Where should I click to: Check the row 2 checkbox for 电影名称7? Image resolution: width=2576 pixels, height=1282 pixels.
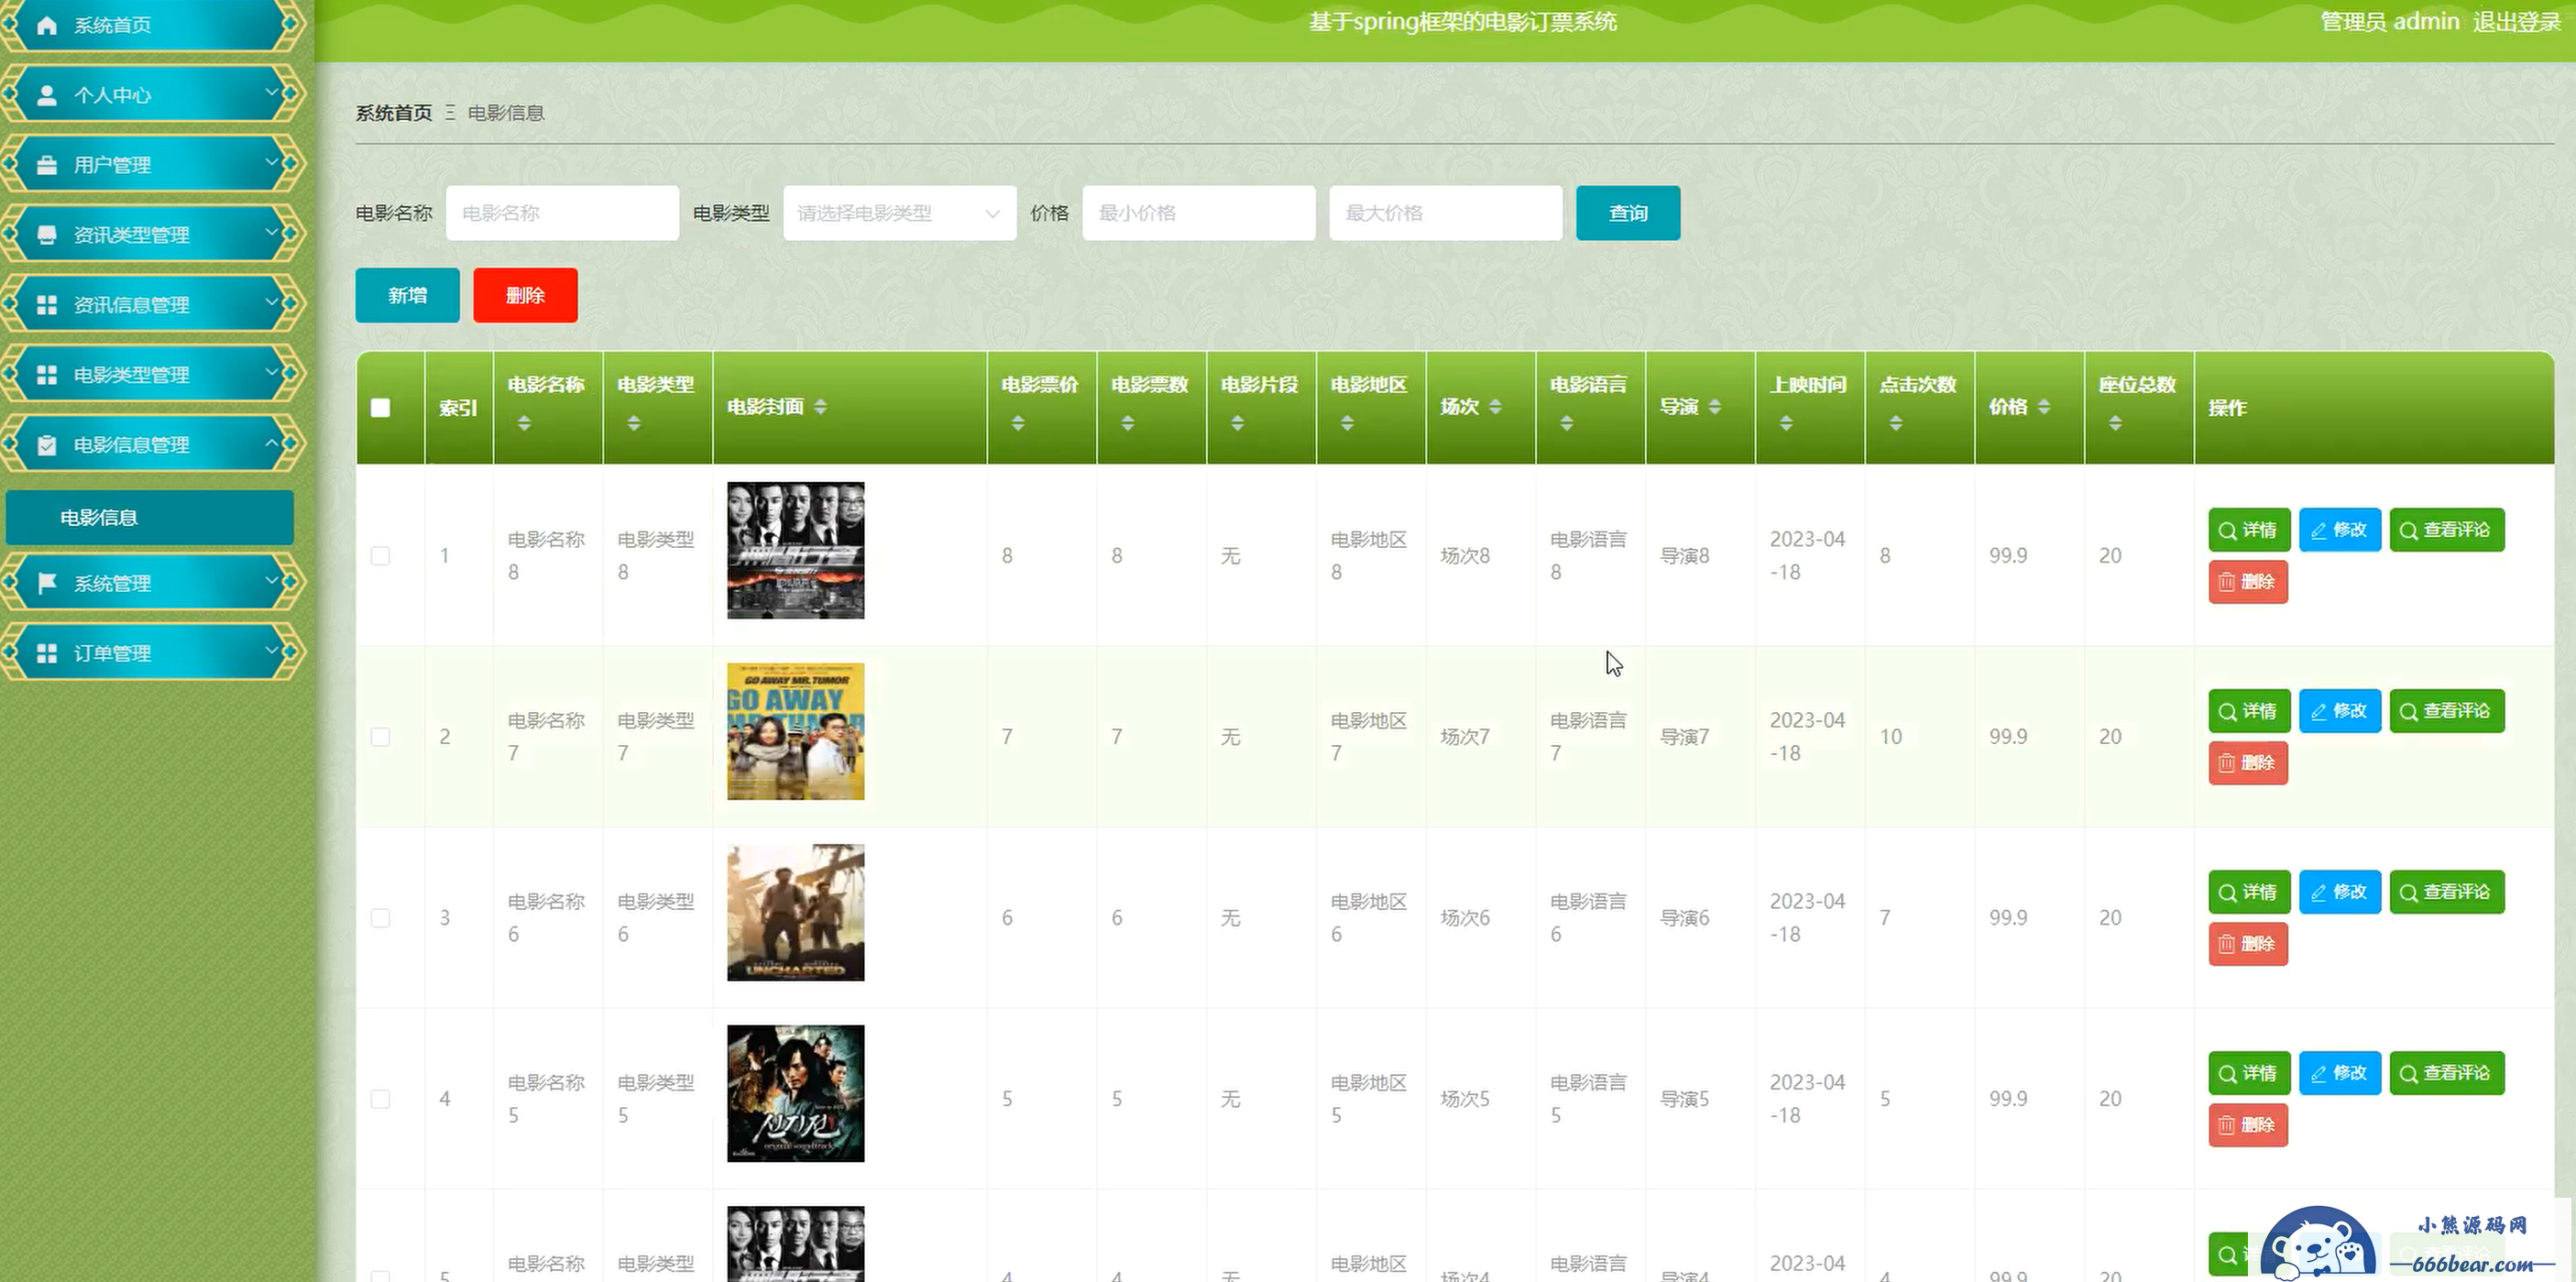coord(380,737)
